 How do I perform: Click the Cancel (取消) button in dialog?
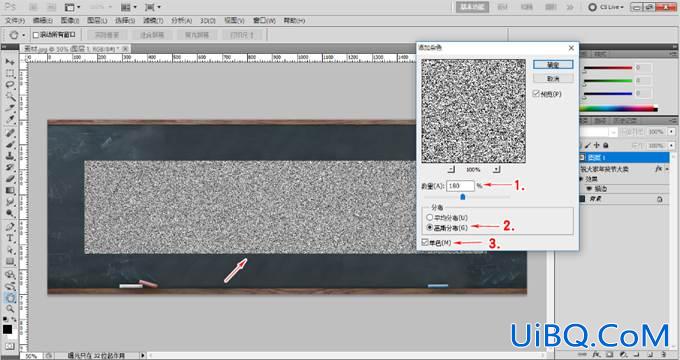[553, 79]
